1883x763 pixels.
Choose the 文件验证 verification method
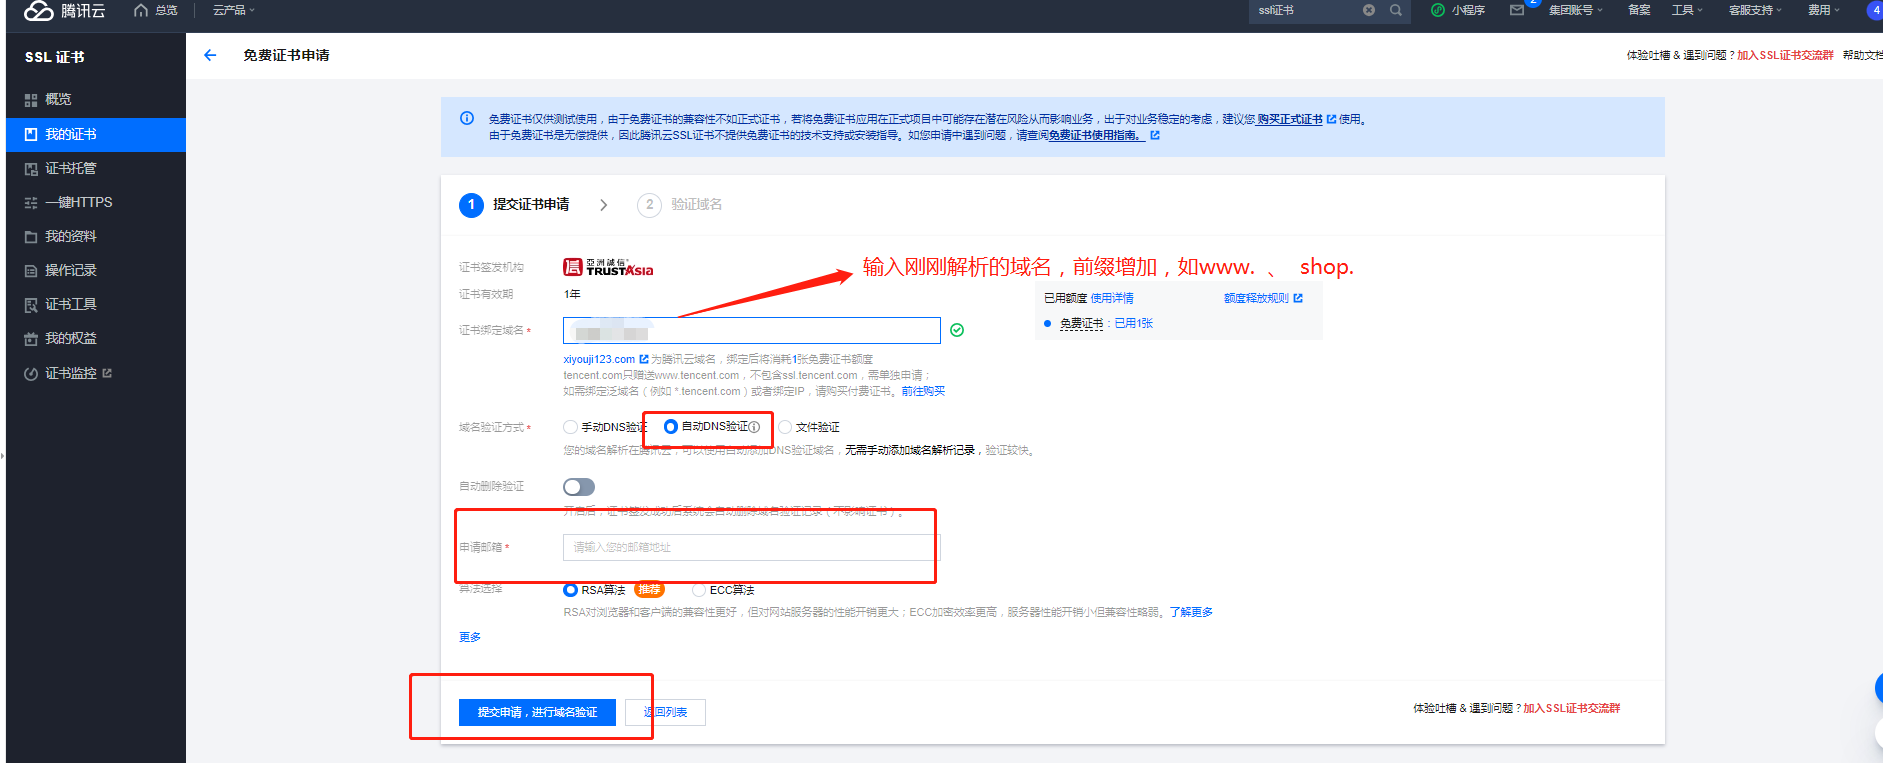point(785,427)
